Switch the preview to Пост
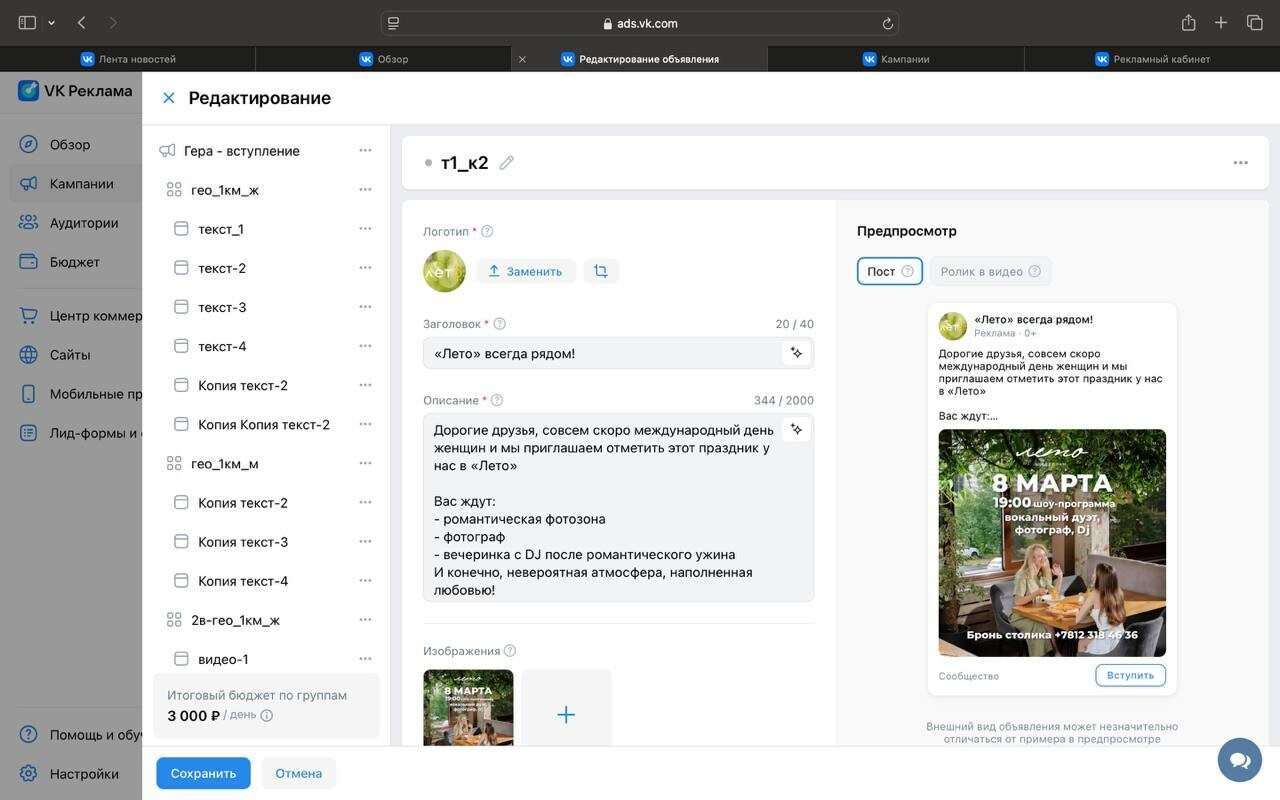This screenshot has width=1280, height=800. (890, 271)
